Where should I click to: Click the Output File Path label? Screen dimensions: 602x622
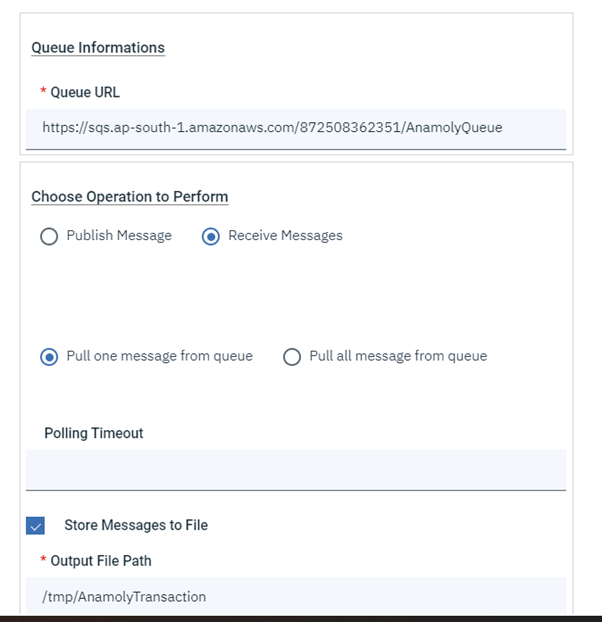(x=101, y=561)
